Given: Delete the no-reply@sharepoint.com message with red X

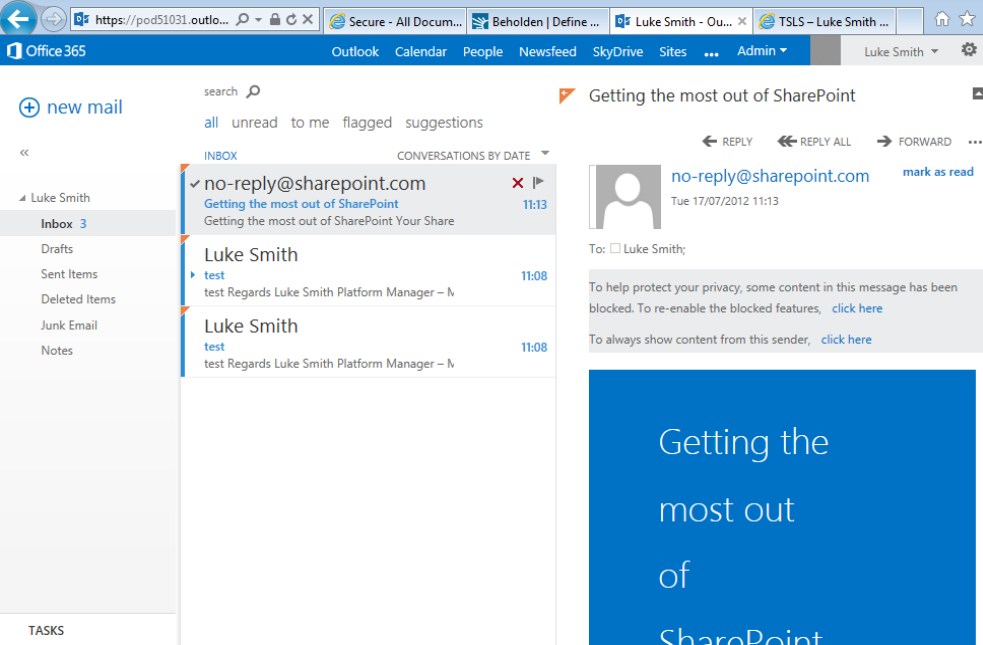Looking at the screenshot, I should [x=517, y=183].
